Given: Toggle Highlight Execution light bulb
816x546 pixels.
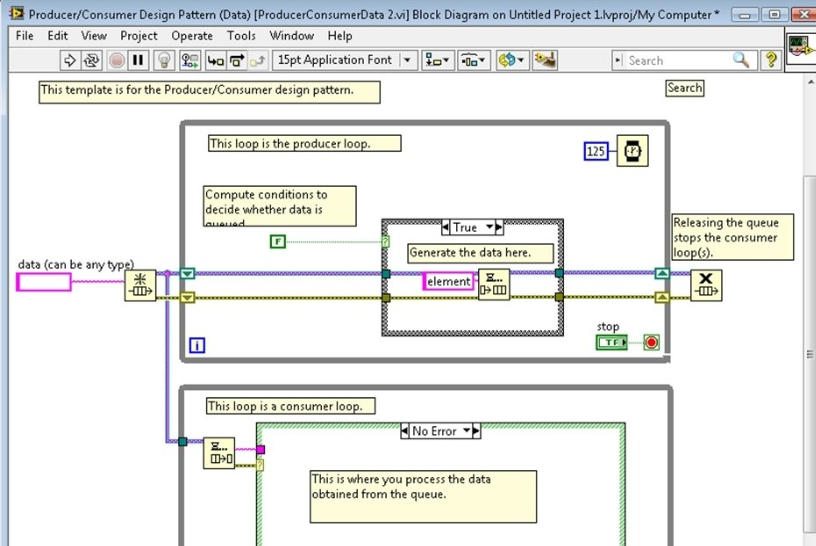Looking at the screenshot, I should 166,60.
